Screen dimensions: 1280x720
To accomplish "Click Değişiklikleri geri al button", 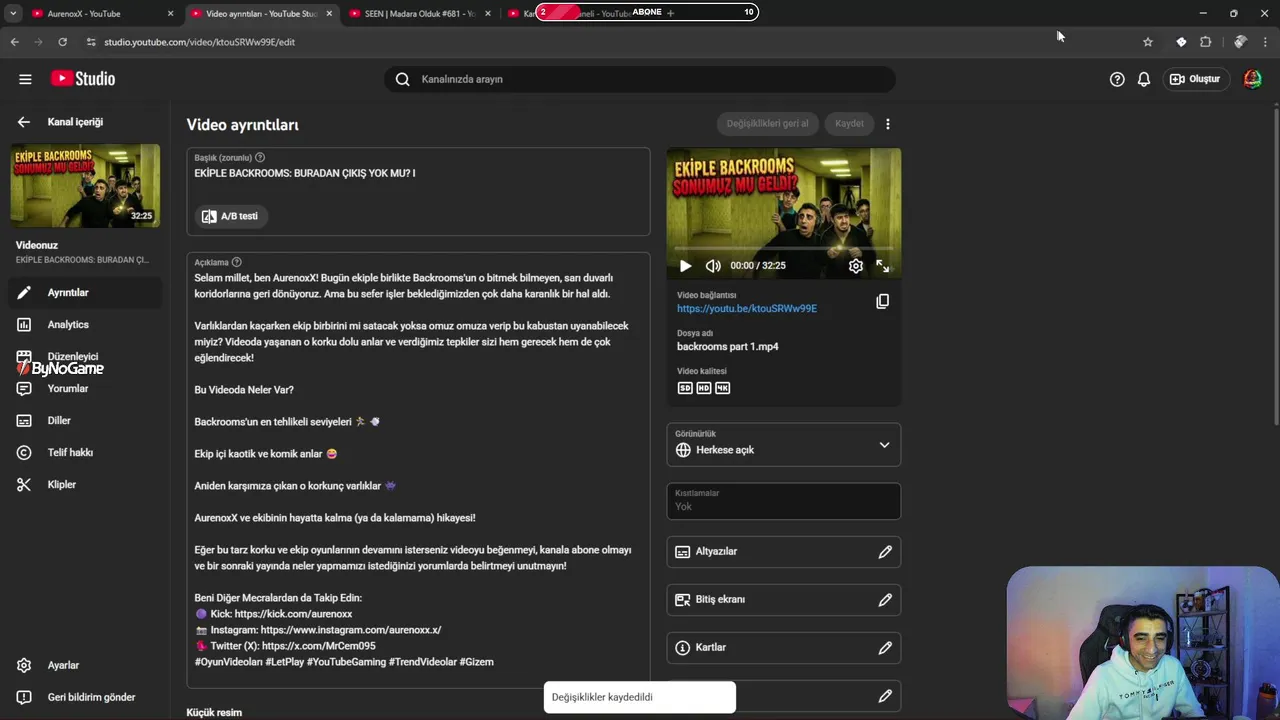I will point(767,124).
